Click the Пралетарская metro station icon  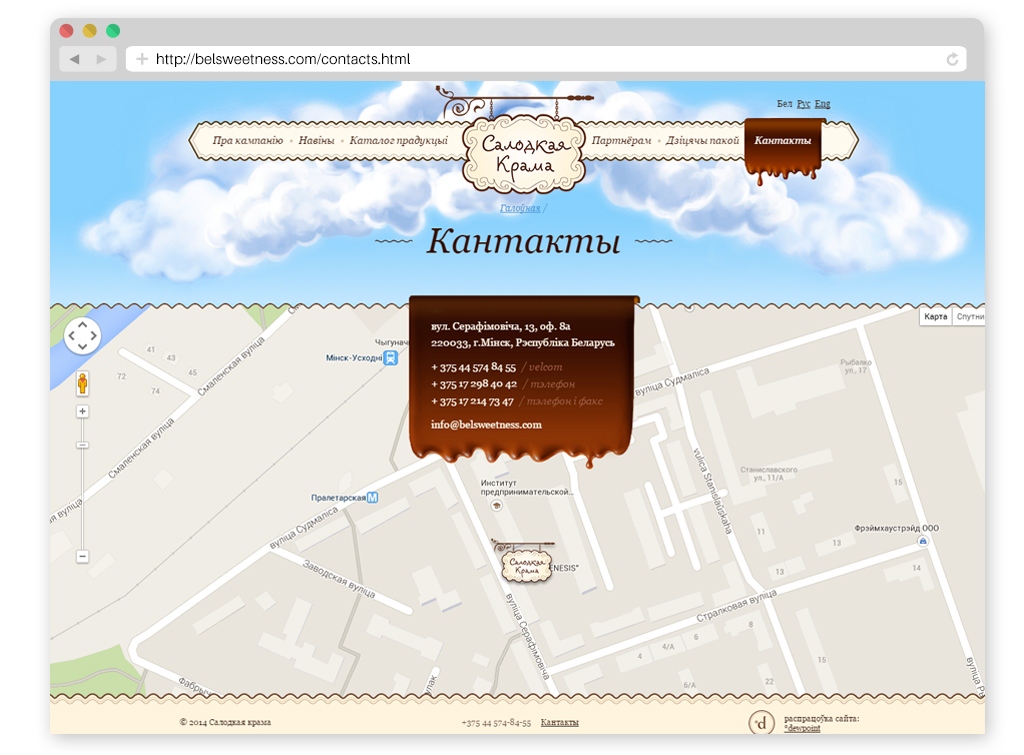[x=373, y=498]
